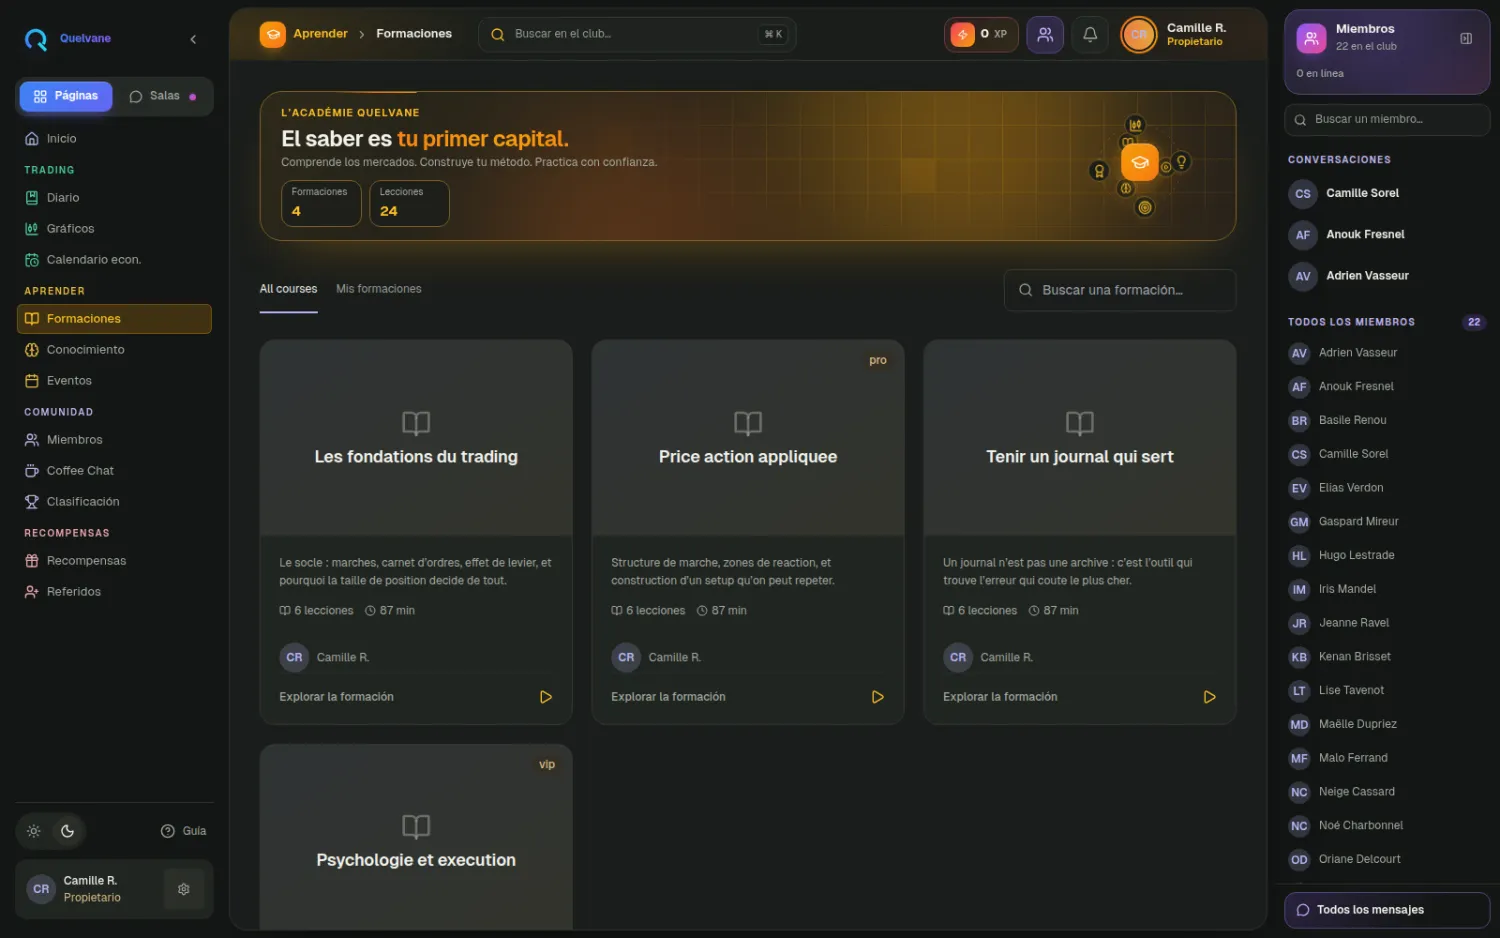Viewport: 1500px width, 938px height.
Task: Open Todos los mensajes button
Action: point(1387,910)
